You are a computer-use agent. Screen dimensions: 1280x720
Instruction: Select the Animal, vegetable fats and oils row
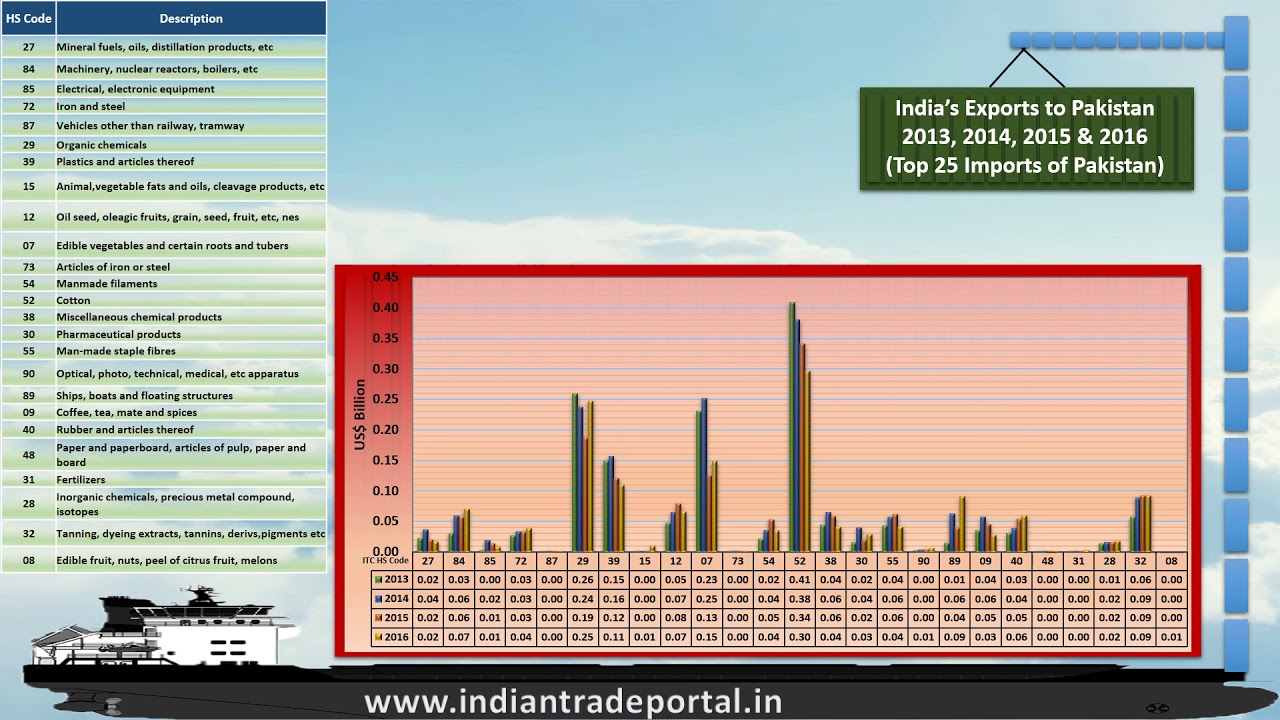pos(164,186)
